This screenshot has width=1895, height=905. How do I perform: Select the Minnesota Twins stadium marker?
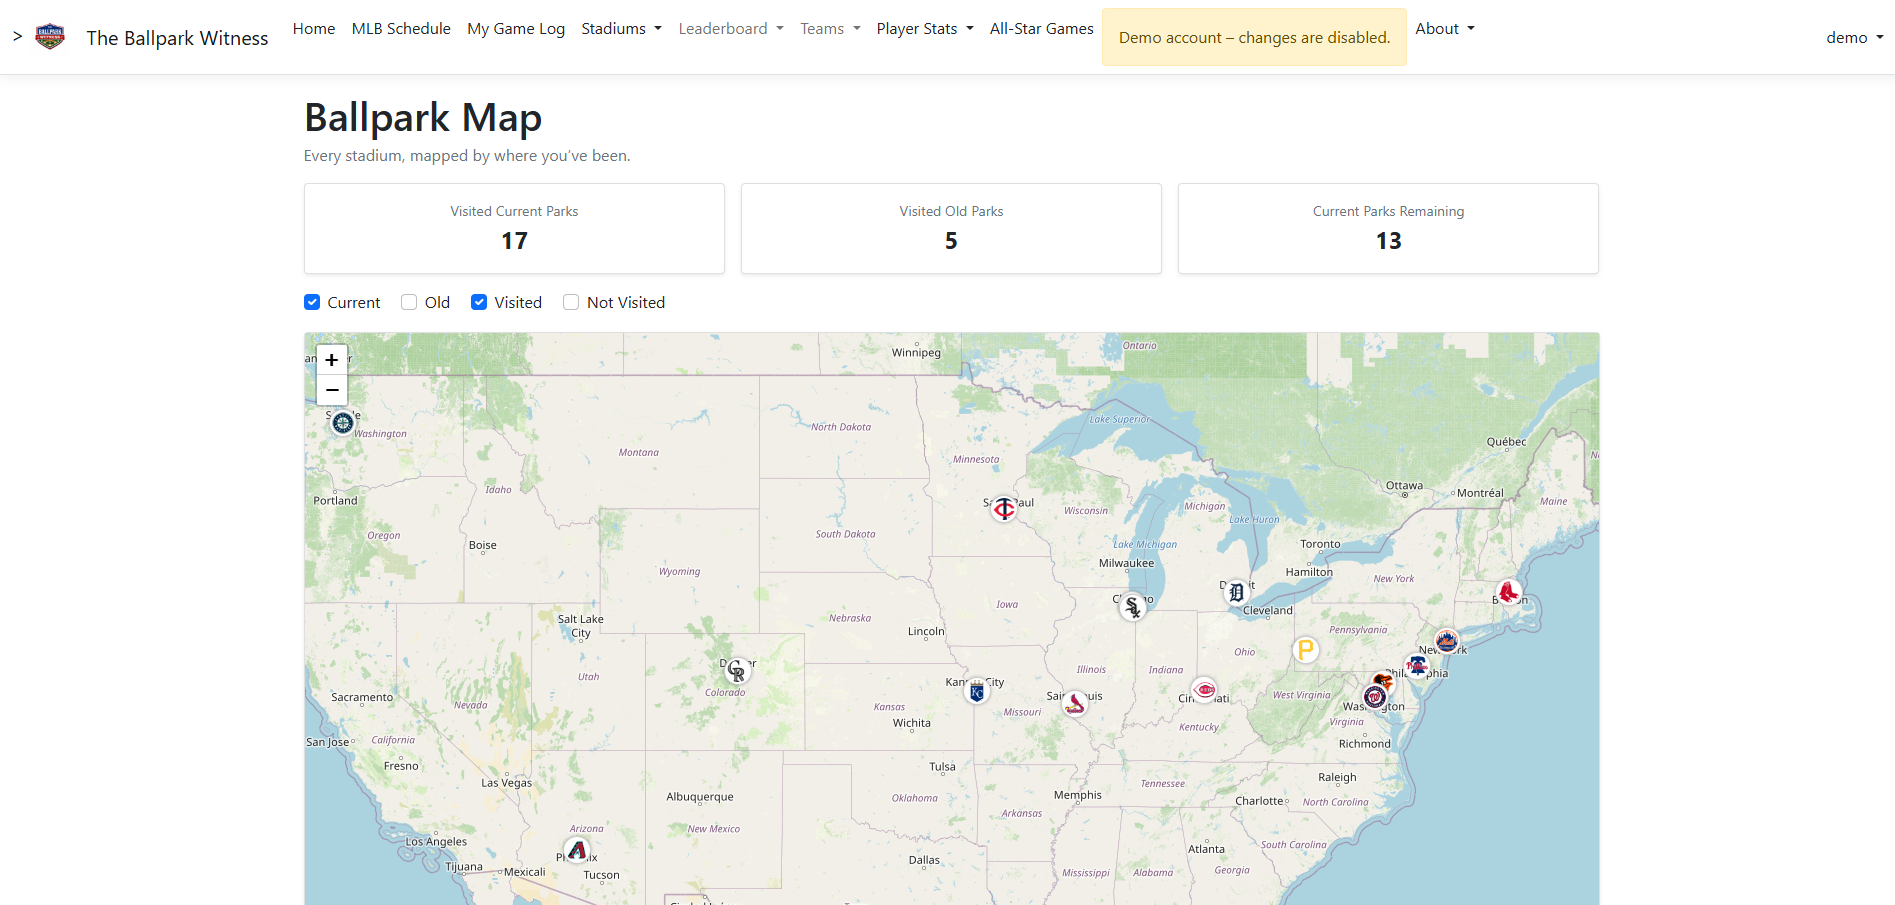(1004, 509)
